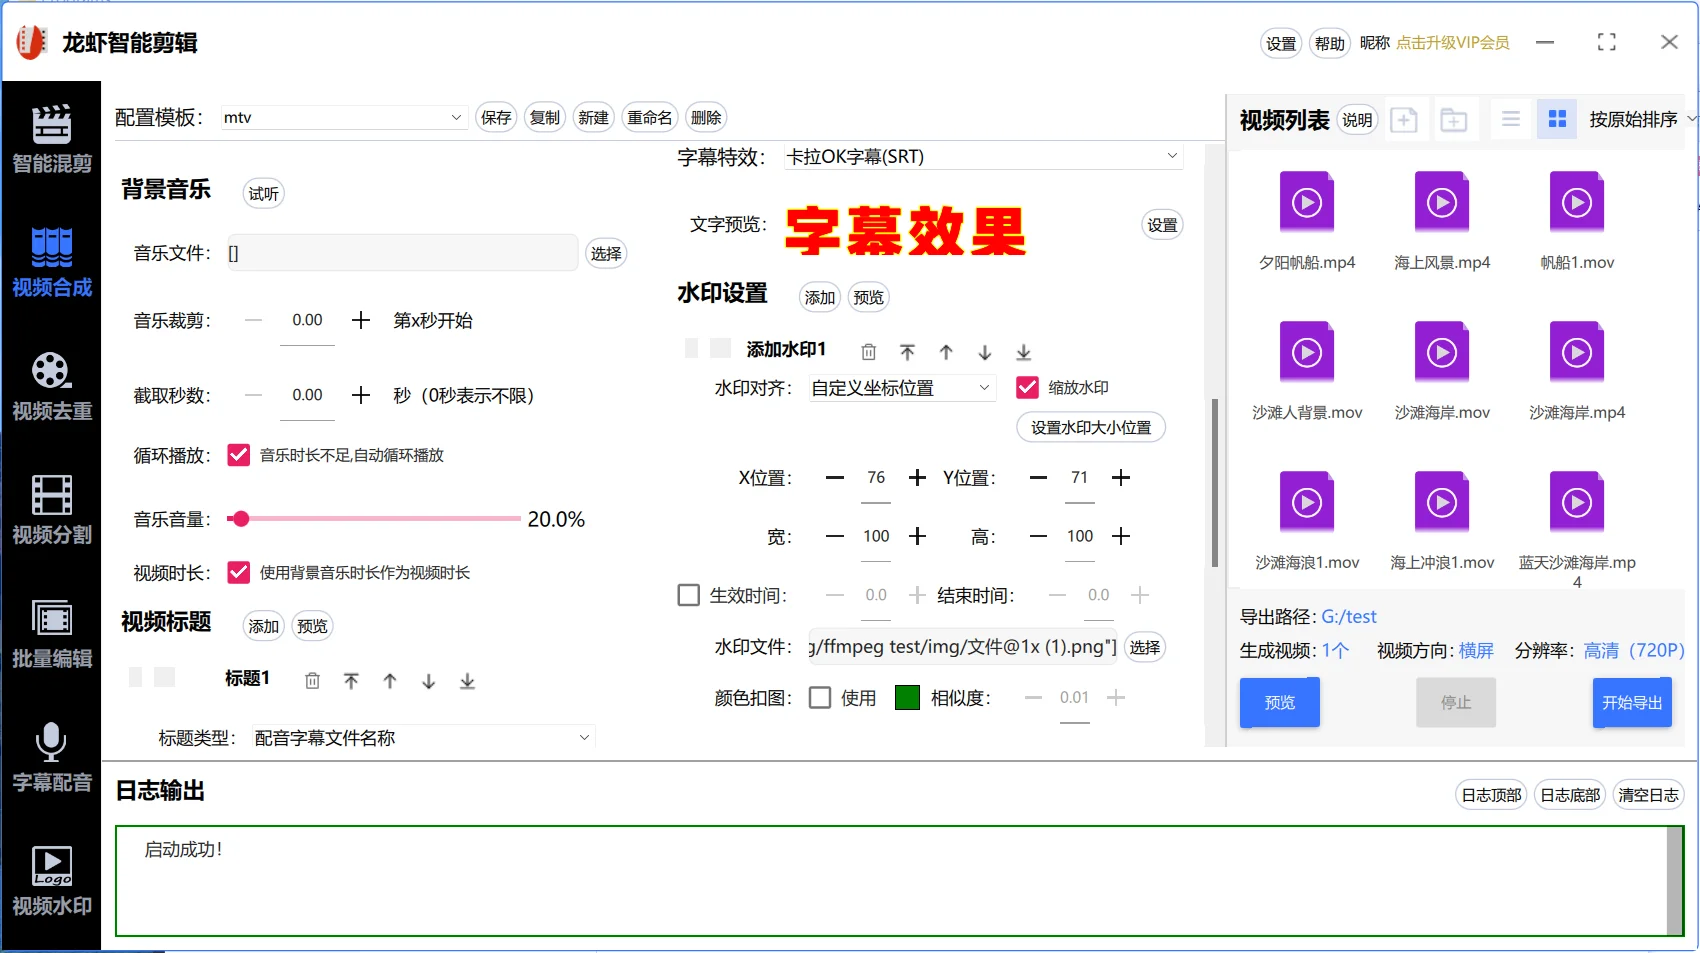Click the green 颜色扣图 color swatch
Viewport: 1700px width, 953px height.
tap(907, 697)
